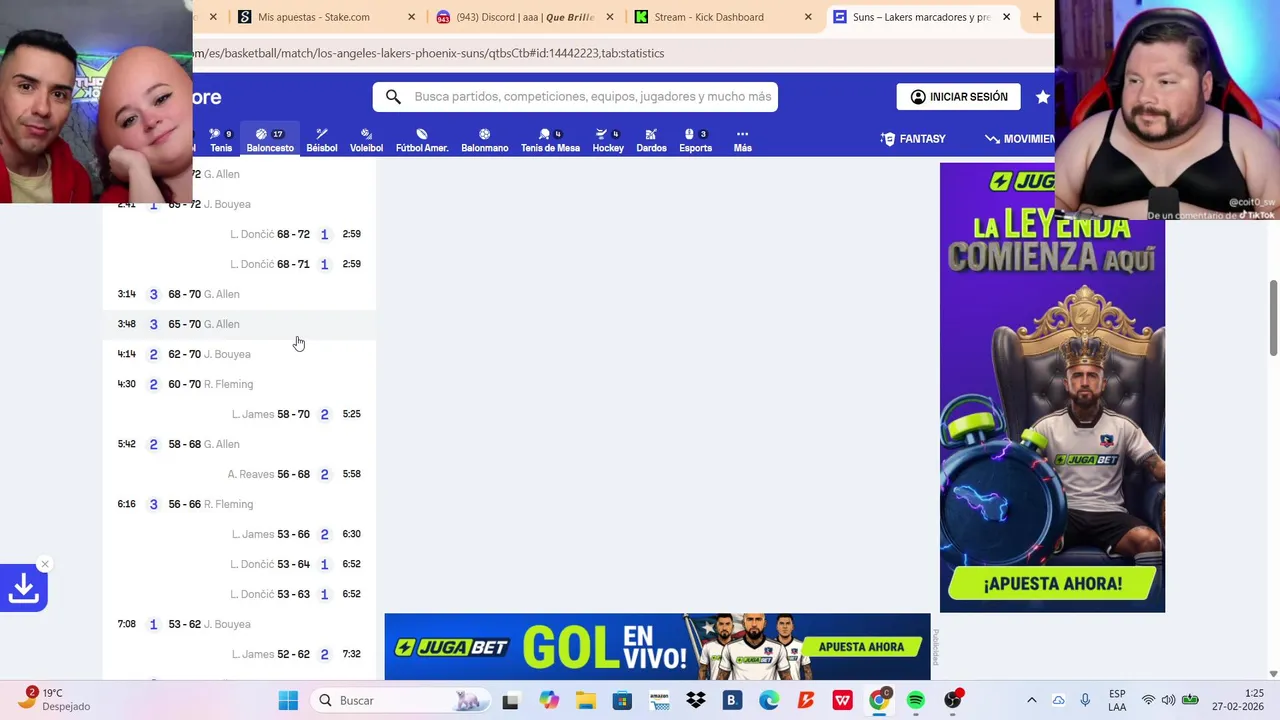Viewport: 1280px width, 720px height.
Task: Click the L. Dončić 68 - 72 play
Action: tap(239, 234)
